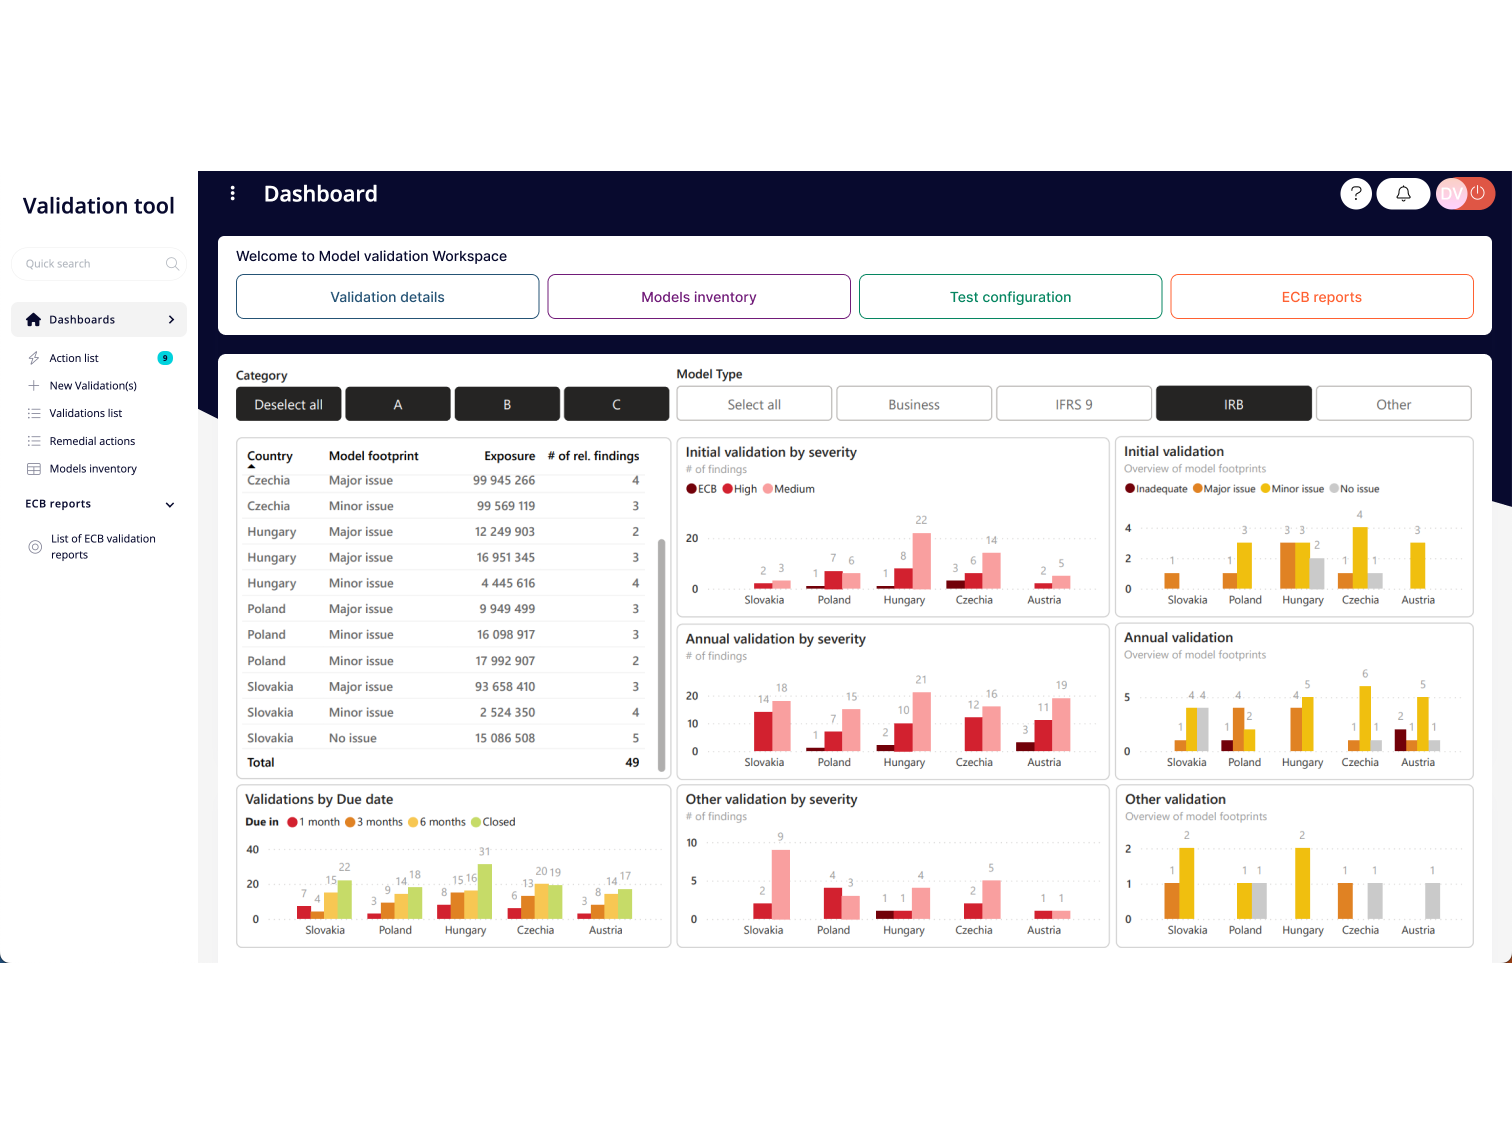Open Models inventory button
This screenshot has width=1512, height=1134.
point(699,297)
